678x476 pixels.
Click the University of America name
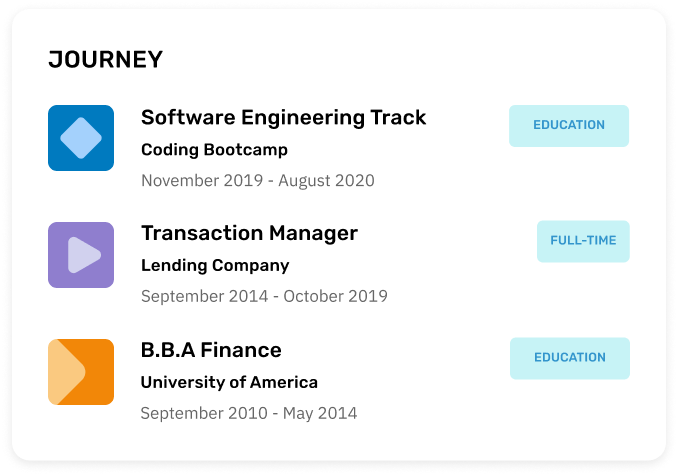click(x=229, y=382)
